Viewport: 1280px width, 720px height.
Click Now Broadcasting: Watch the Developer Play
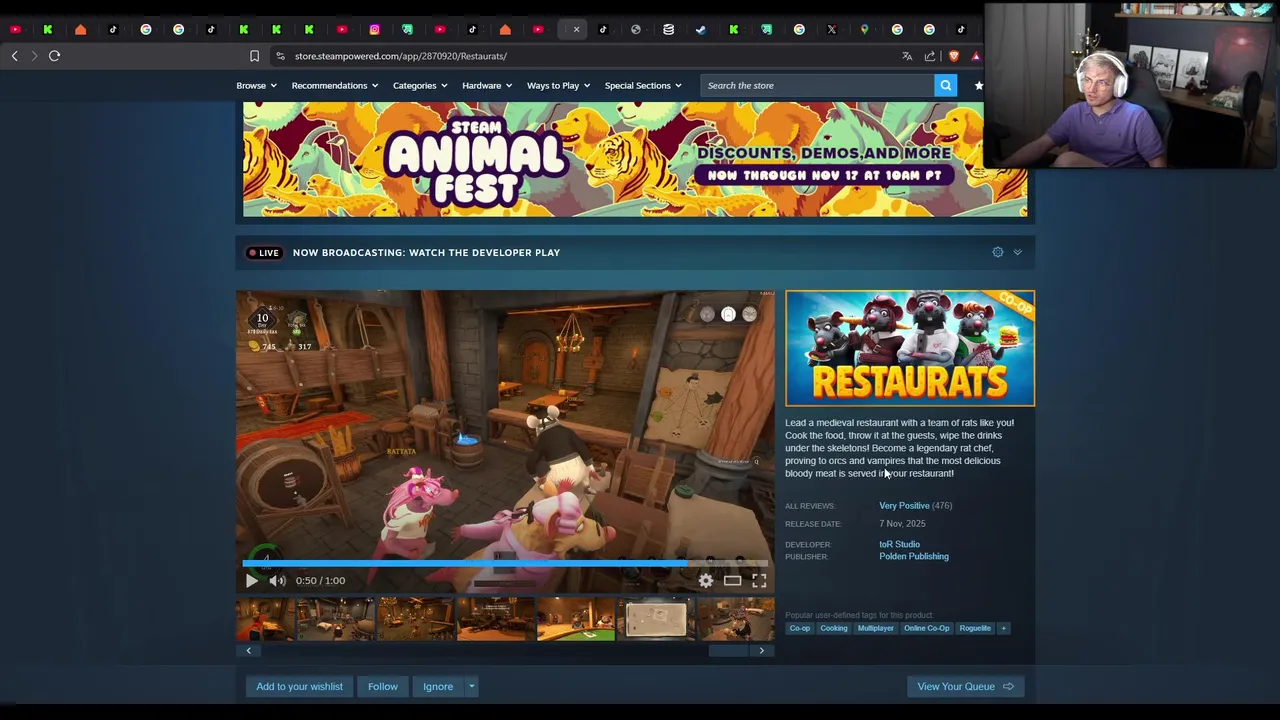point(426,252)
